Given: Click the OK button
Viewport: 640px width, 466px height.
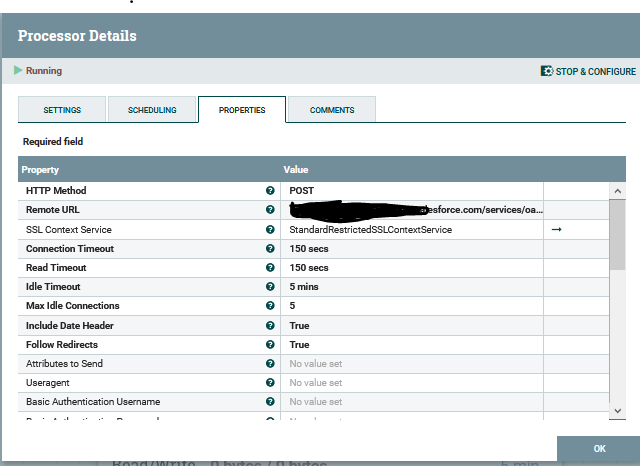Looking at the screenshot, I should tap(599, 448).
